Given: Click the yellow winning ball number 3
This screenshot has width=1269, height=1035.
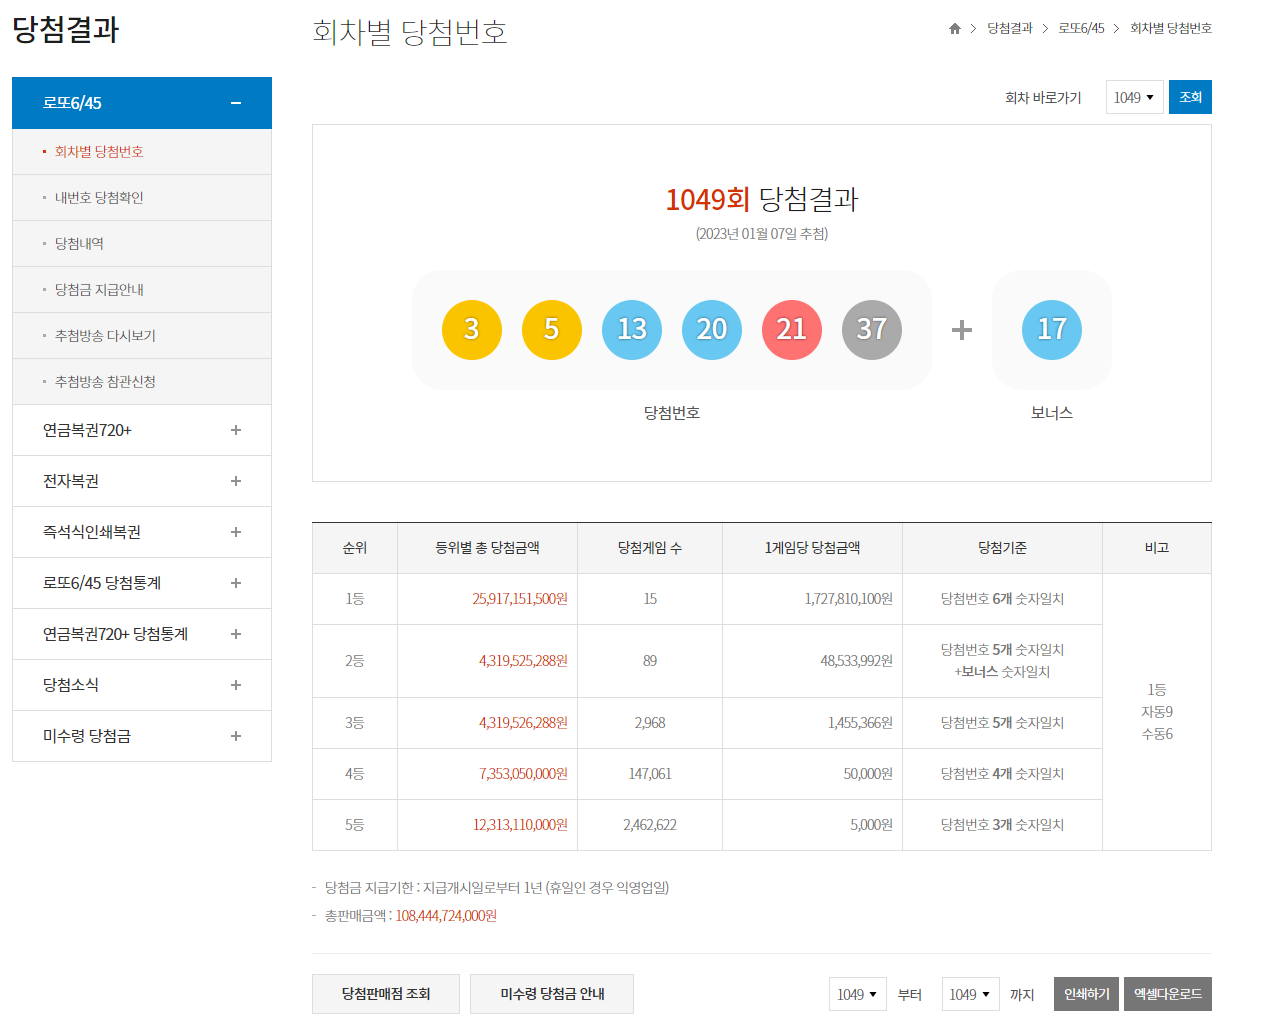Looking at the screenshot, I should click(x=472, y=329).
